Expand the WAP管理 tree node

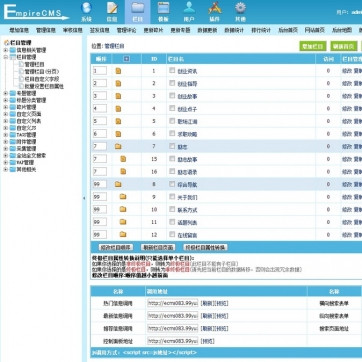click(x=5, y=163)
